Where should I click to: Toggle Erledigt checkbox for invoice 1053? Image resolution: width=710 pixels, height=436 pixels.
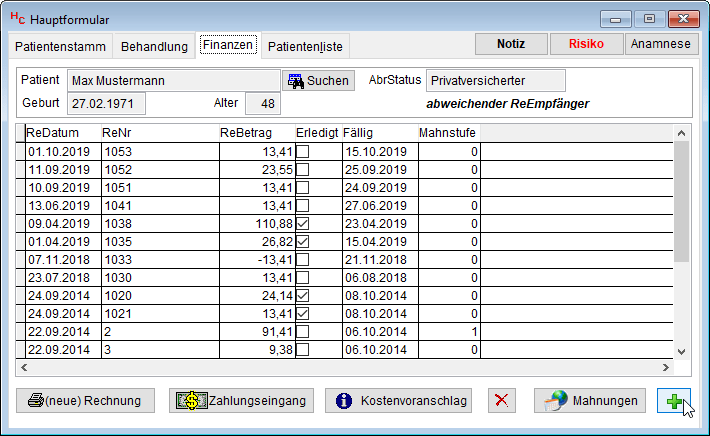pyautogui.click(x=303, y=152)
